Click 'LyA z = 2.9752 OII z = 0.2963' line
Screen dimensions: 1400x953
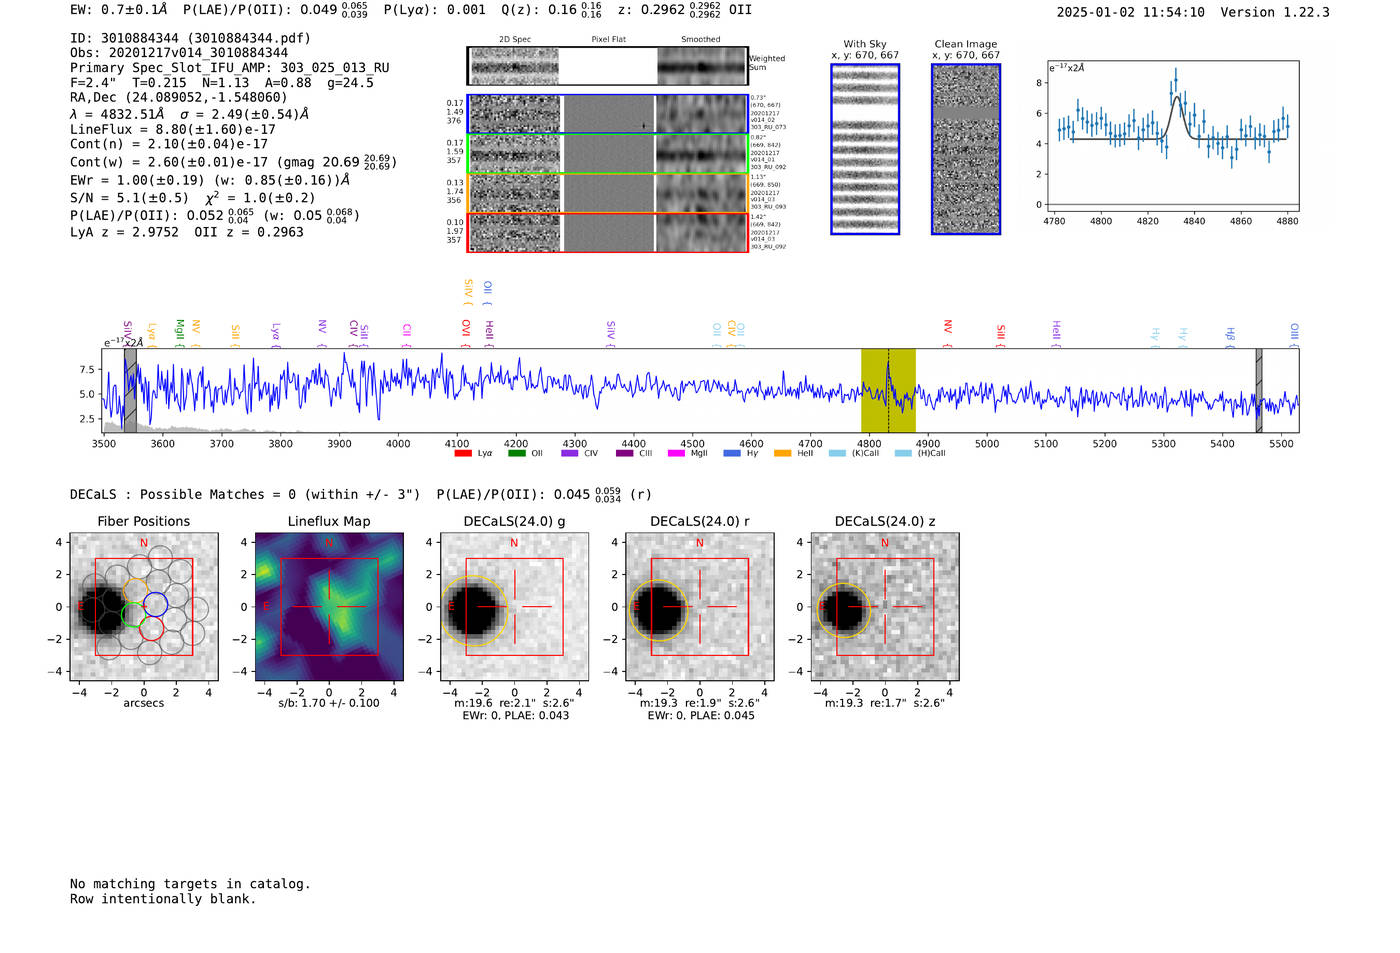tap(187, 232)
